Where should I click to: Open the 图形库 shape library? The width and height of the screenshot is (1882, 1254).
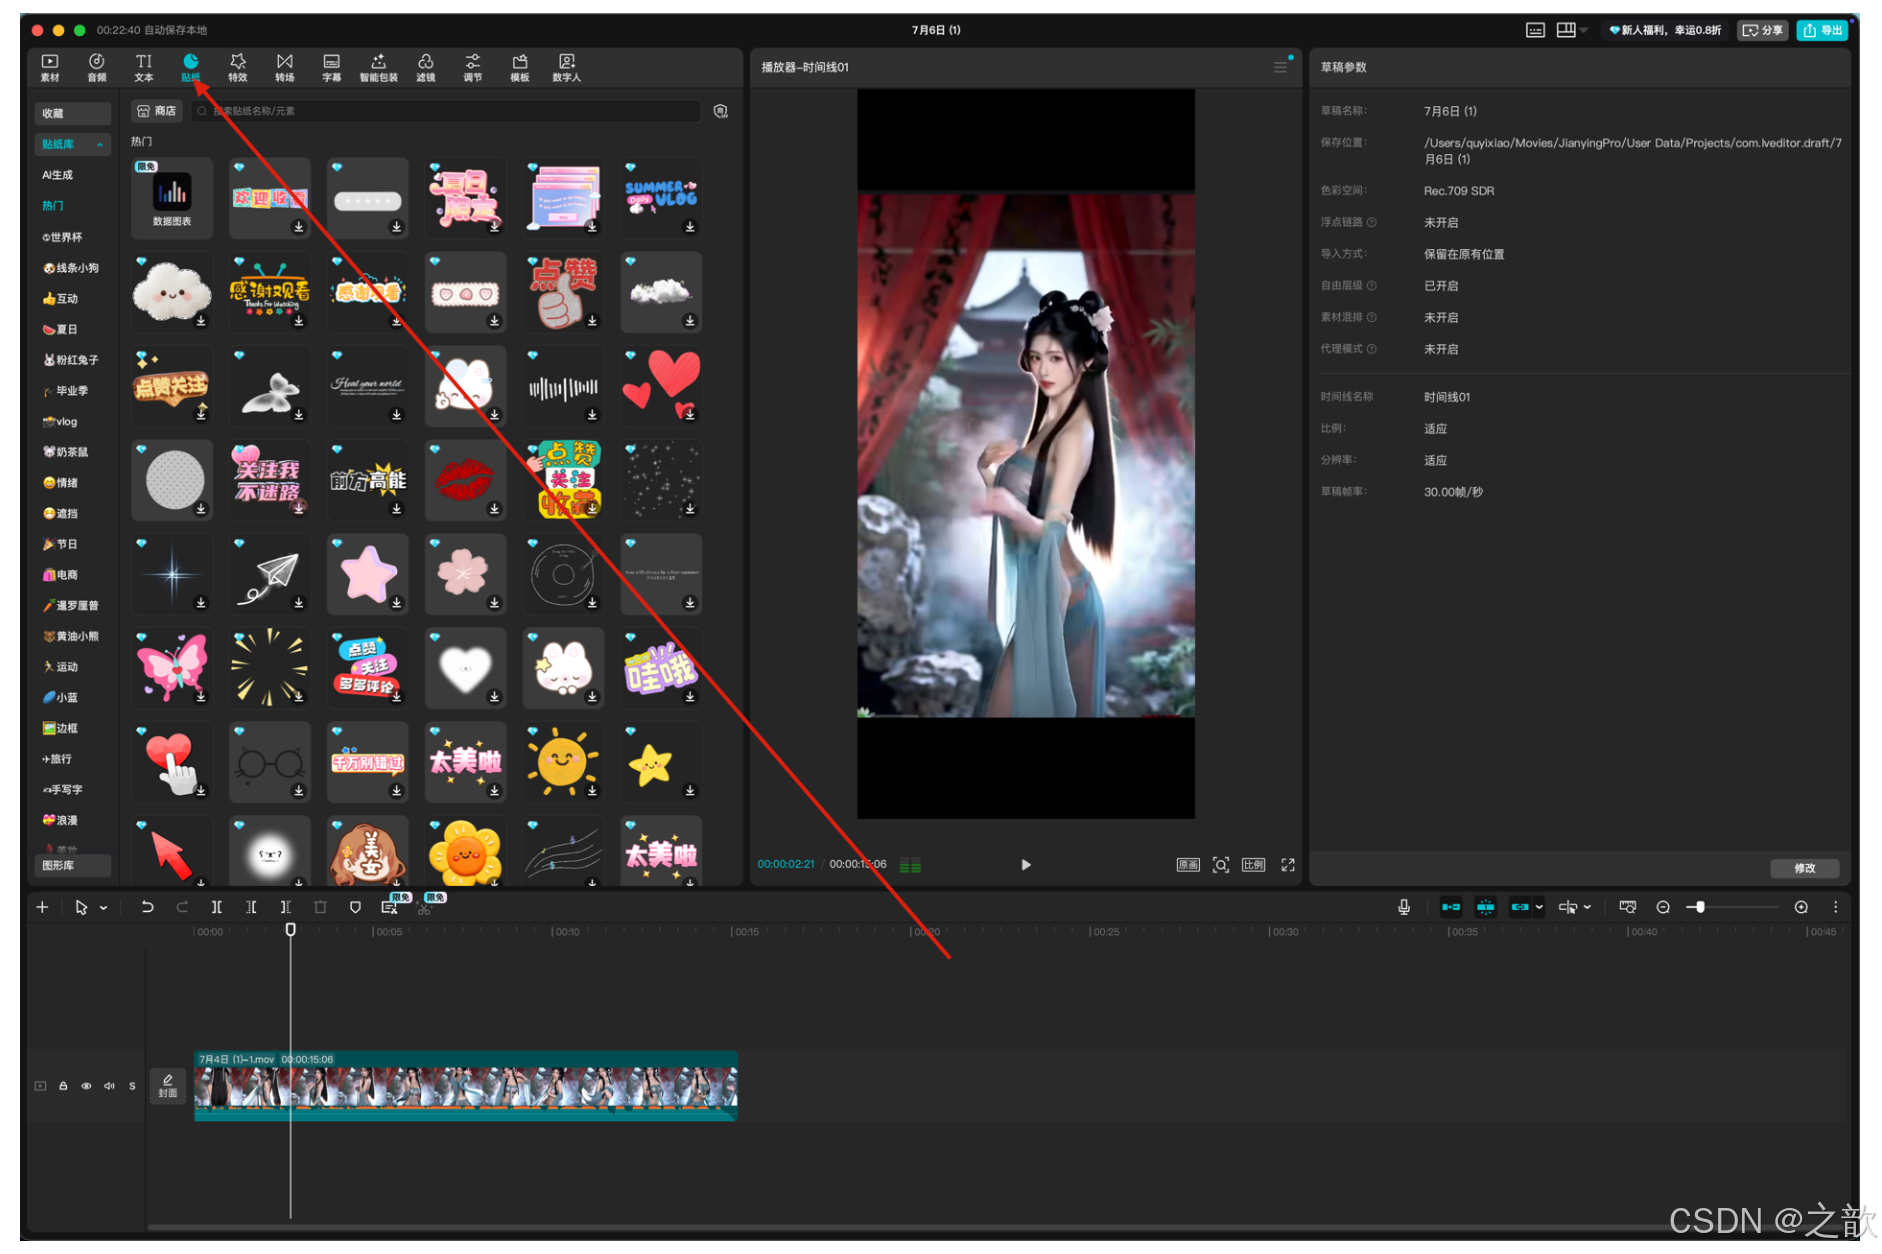tap(73, 865)
